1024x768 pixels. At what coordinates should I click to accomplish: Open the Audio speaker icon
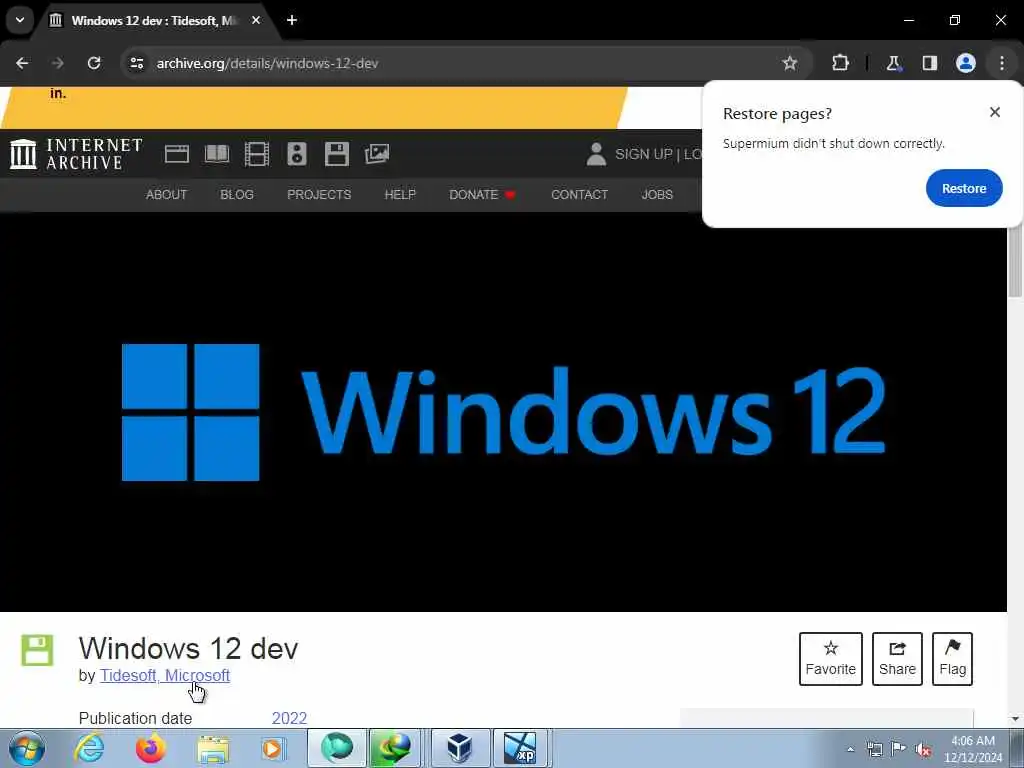296,154
